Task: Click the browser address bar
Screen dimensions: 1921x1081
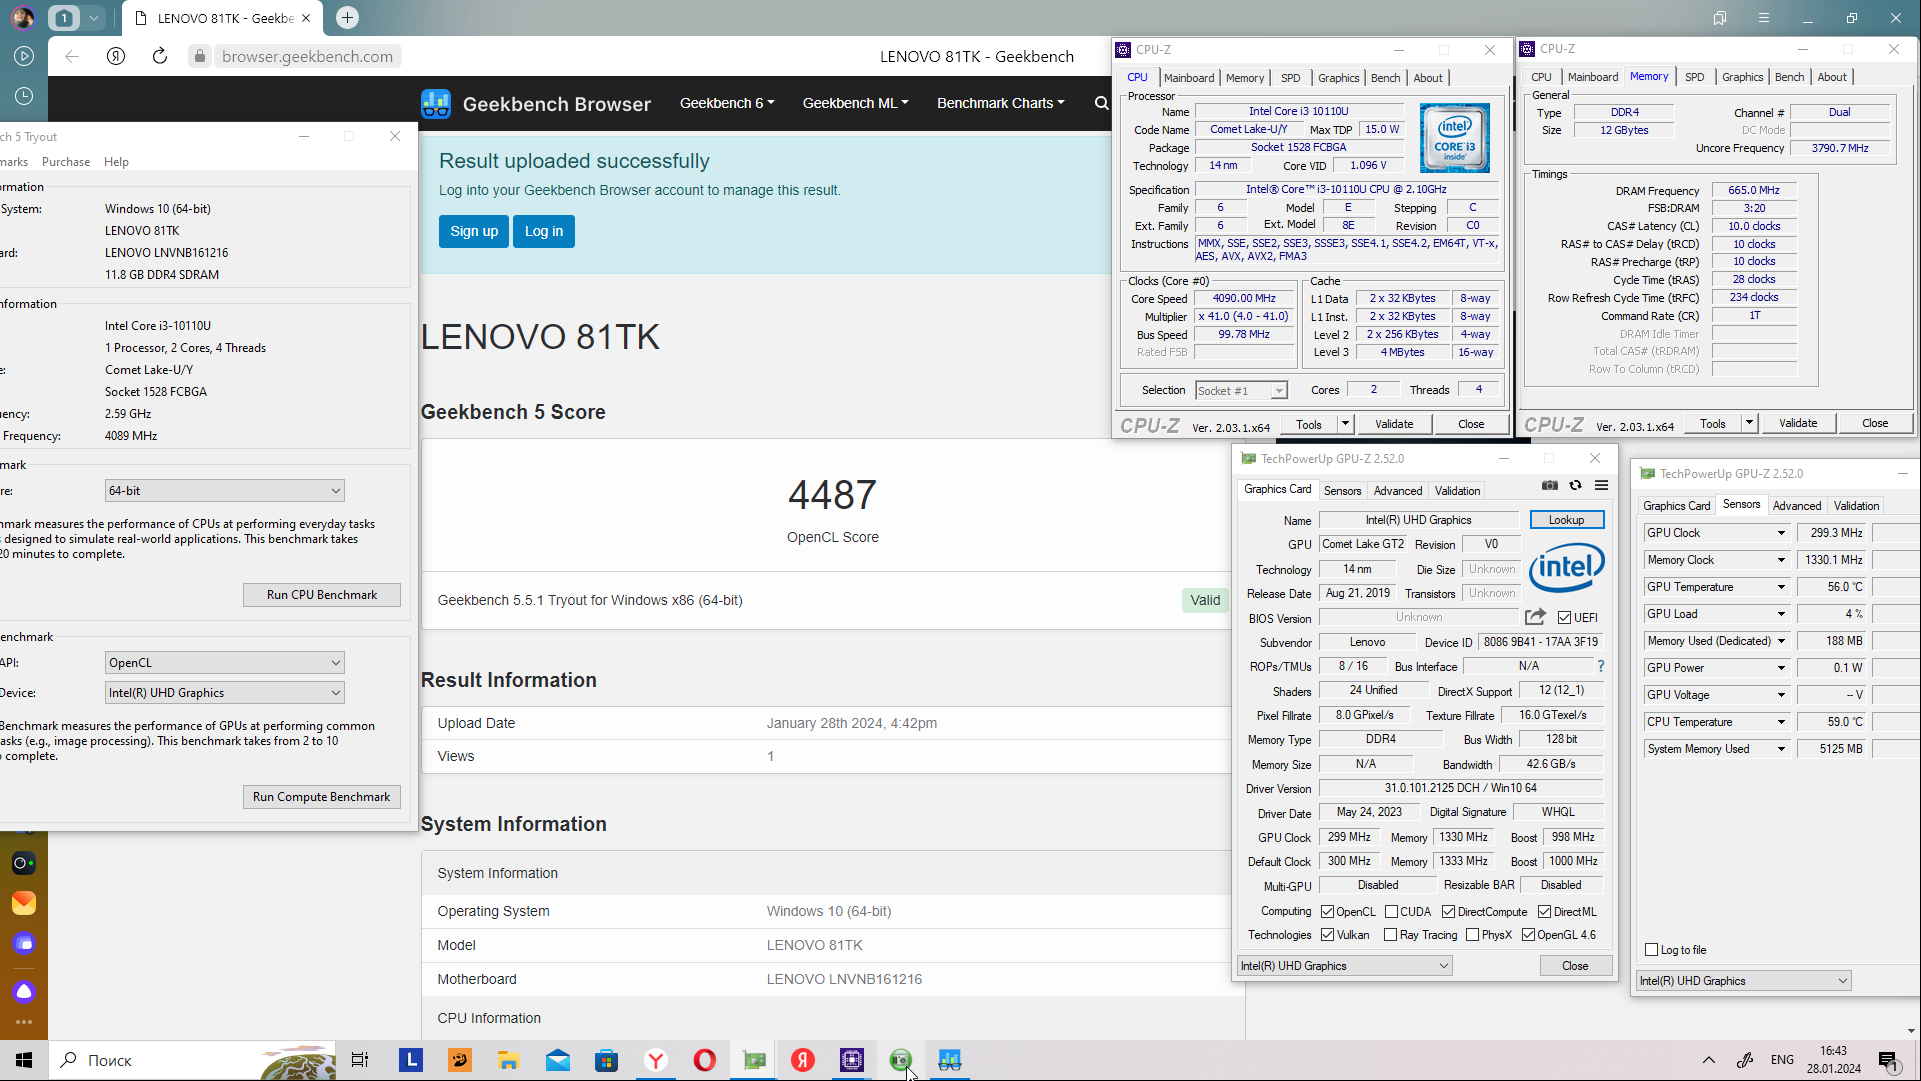Action: (307, 56)
